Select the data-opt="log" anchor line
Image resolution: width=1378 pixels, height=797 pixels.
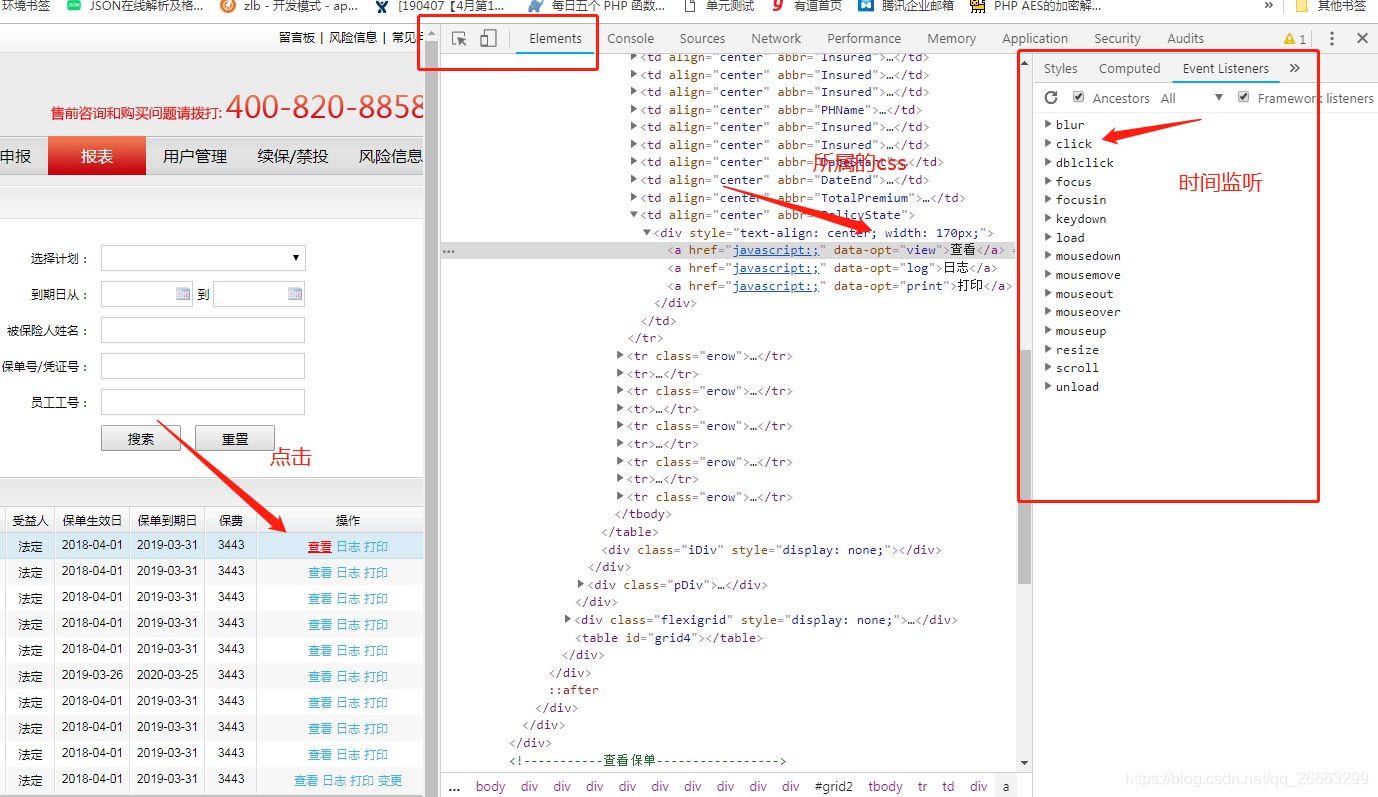click(832, 268)
